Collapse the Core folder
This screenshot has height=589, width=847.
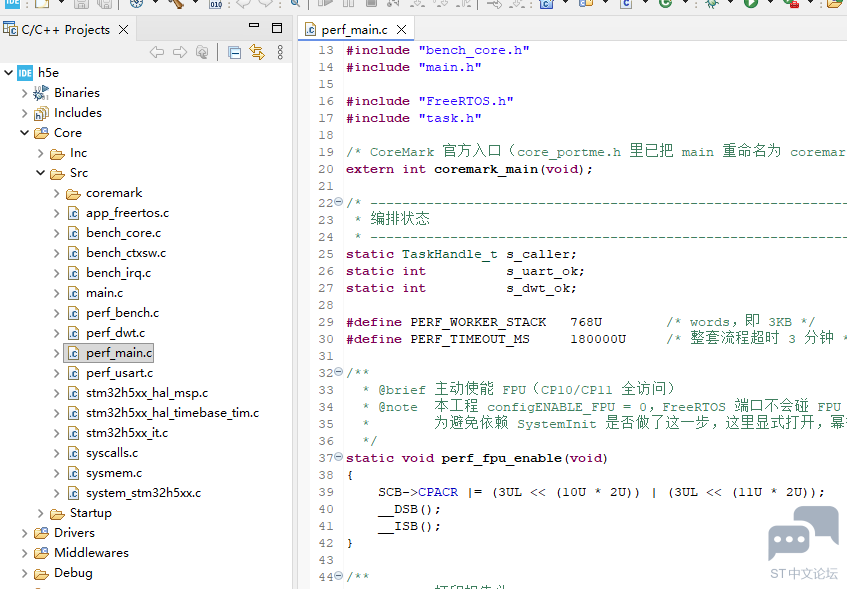click(x=24, y=133)
